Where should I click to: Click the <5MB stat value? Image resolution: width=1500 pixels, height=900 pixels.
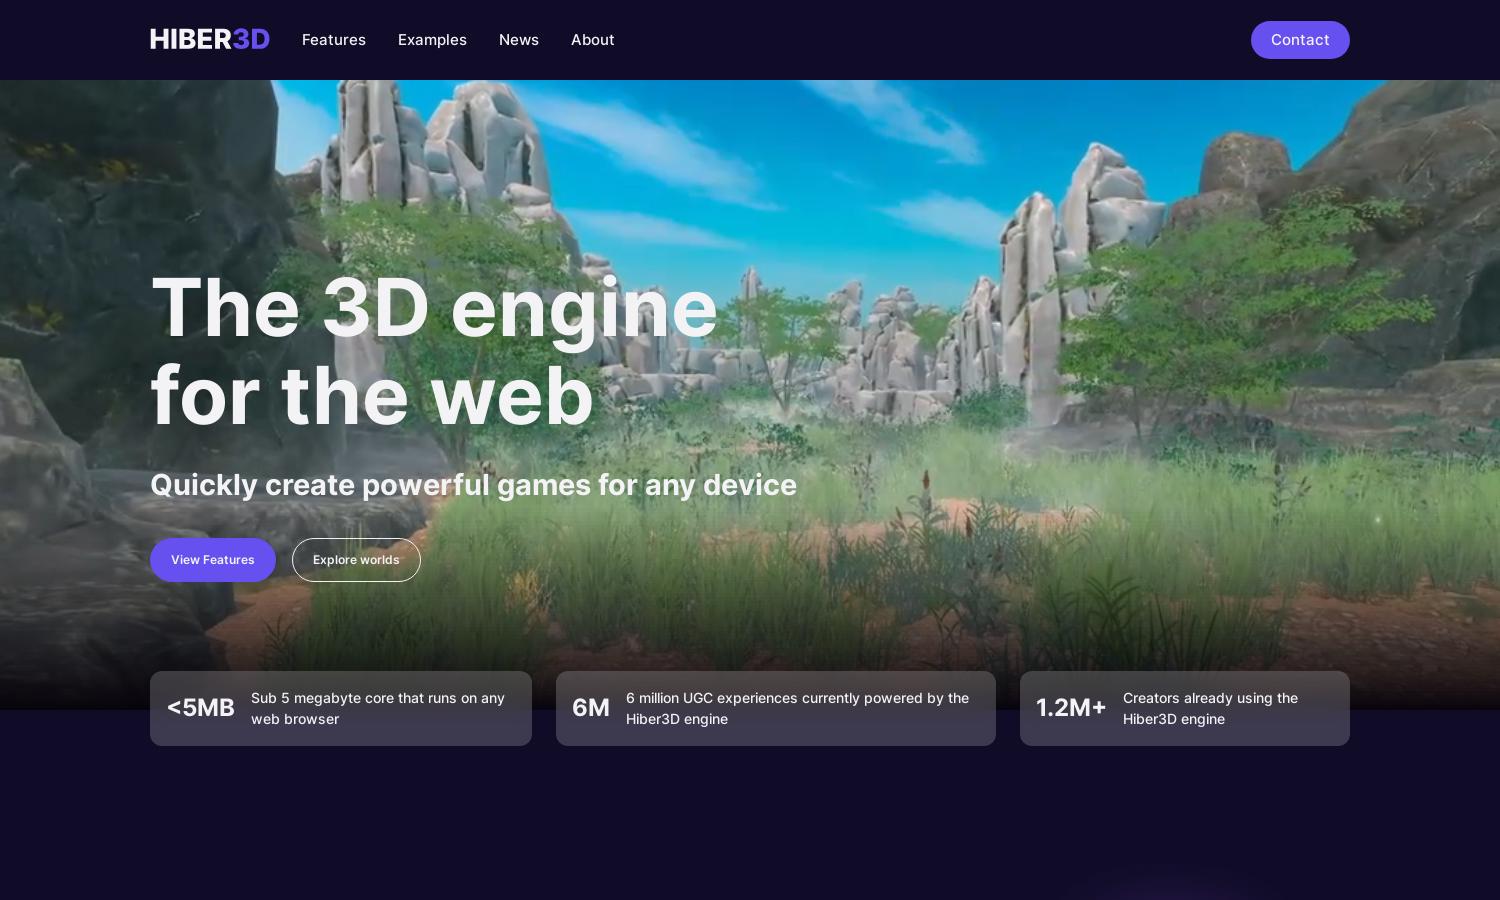click(x=200, y=708)
